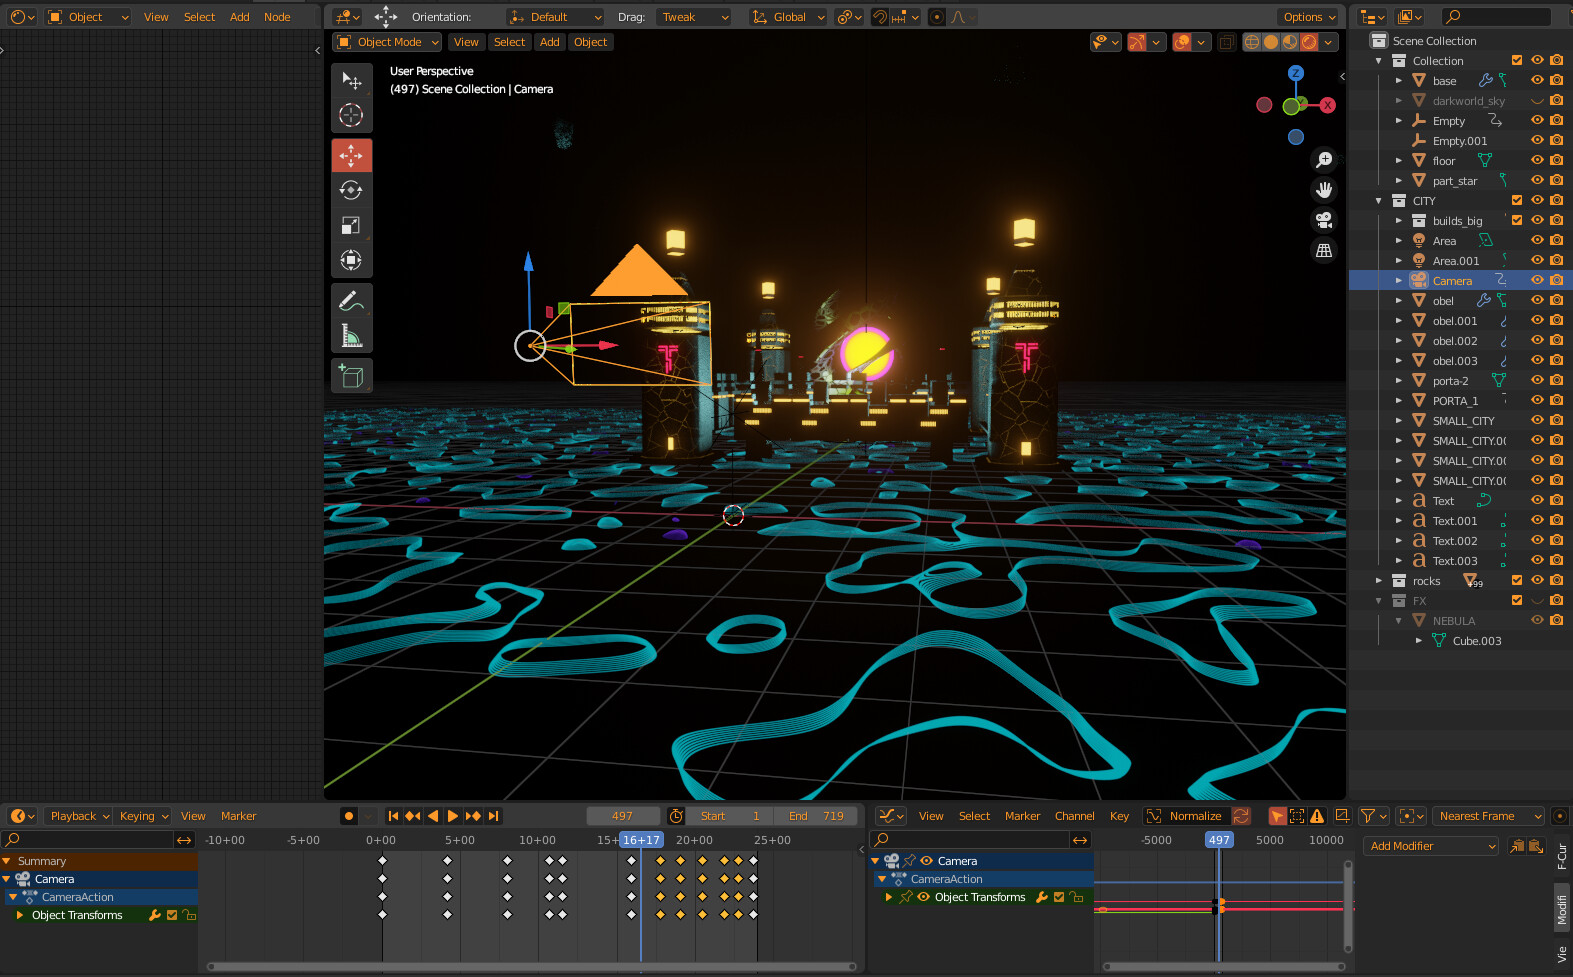The image size is (1573, 977).
Task: Open viewport Select menu
Action: click(509, 42)
